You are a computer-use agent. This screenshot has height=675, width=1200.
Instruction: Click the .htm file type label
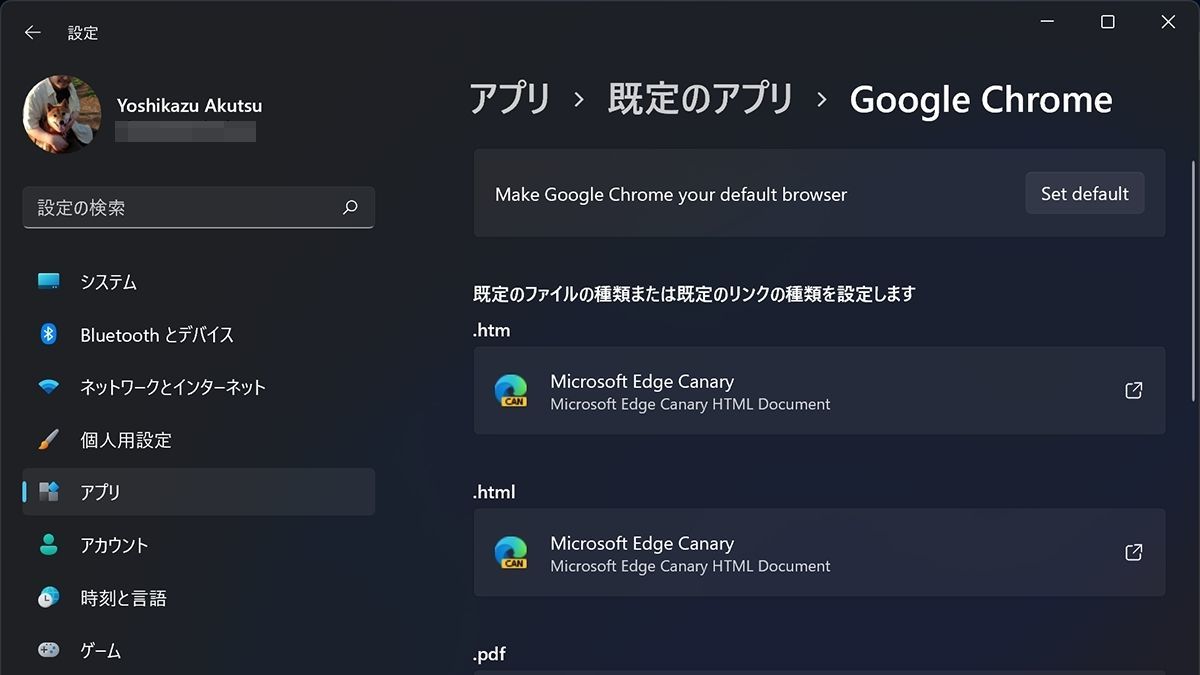pyautogui.click(x=492, y=330)
